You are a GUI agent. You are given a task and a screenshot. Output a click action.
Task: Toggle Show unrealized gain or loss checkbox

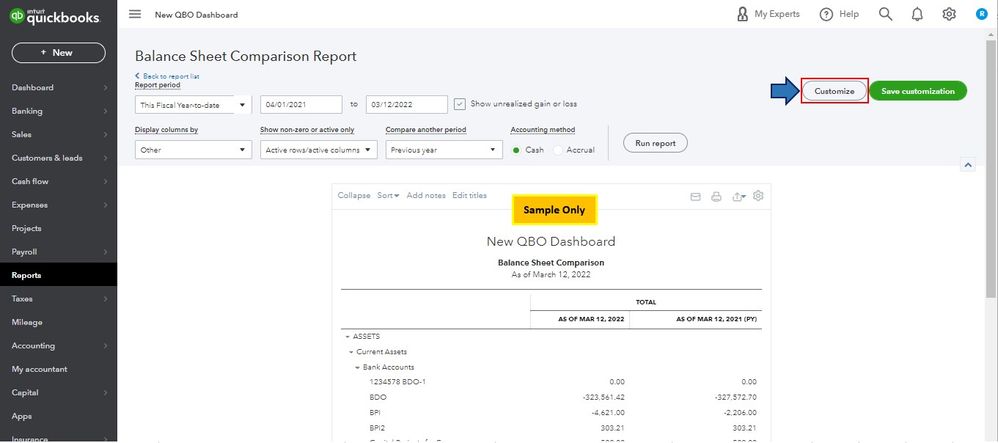pyautogui.click(x=459, y=104)
